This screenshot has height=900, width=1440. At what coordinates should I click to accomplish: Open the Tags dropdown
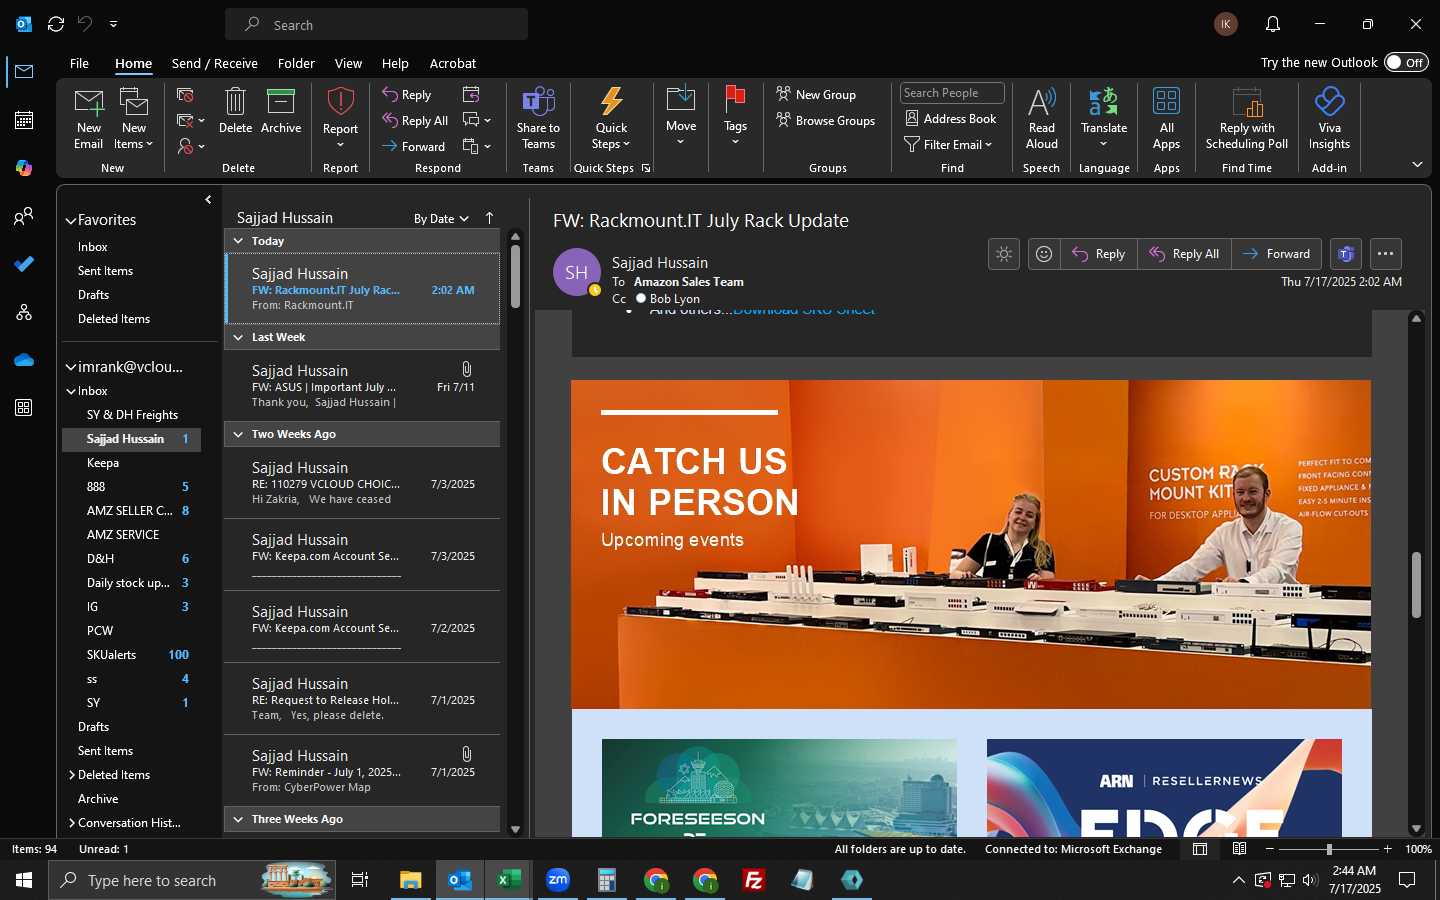coord(735,117)
